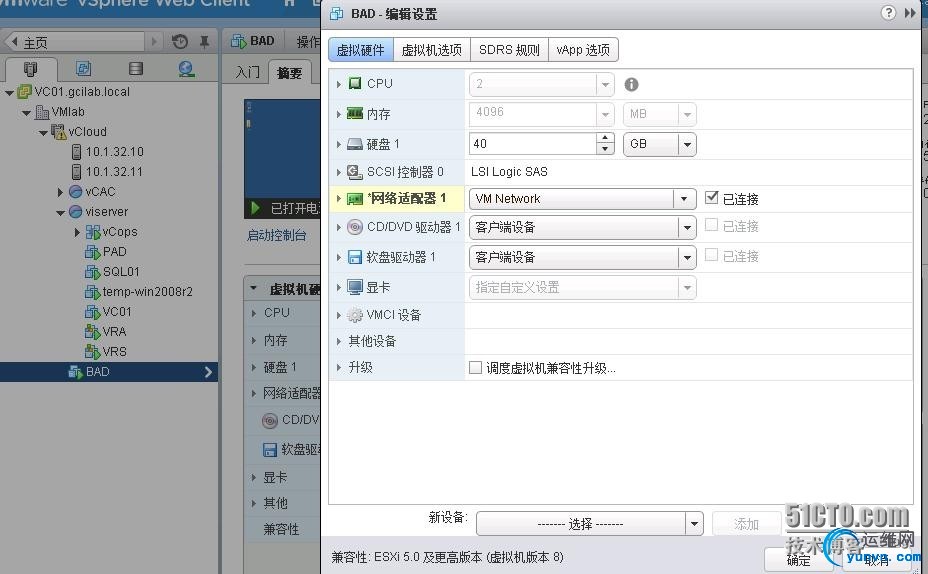The height and width of the screenshot is (574, 928).
Task: Click the 确定 OK button
Action: point(798,559)
